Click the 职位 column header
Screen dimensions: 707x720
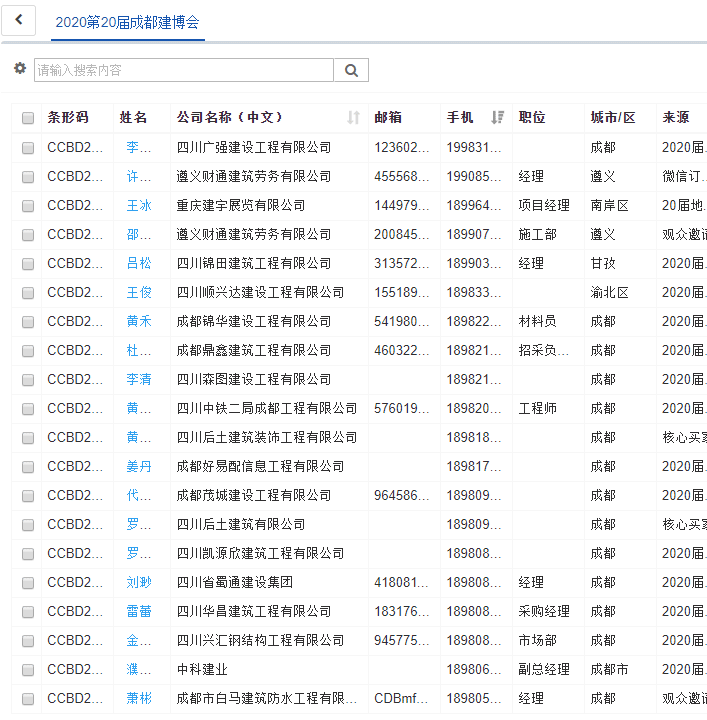(x=532, y=118)
